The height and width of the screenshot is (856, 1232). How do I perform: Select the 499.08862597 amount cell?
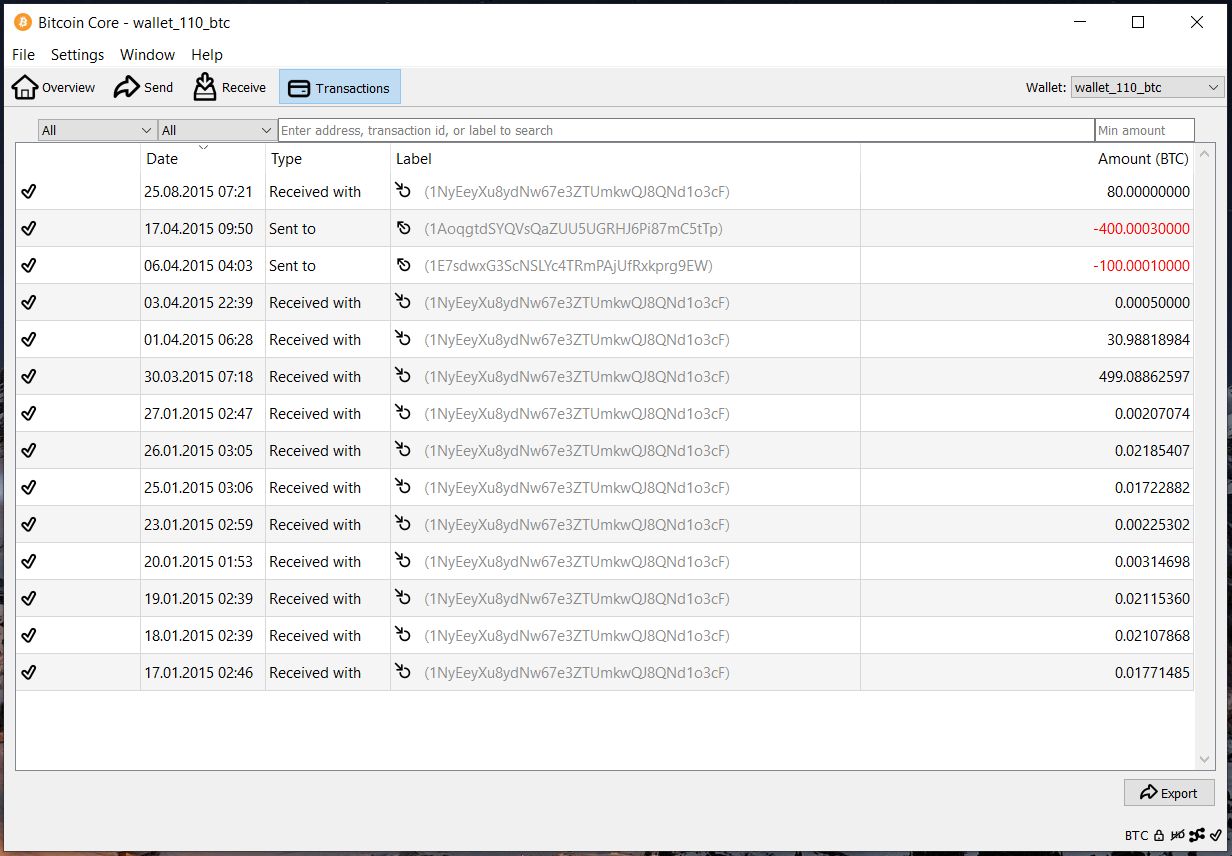1027,376
